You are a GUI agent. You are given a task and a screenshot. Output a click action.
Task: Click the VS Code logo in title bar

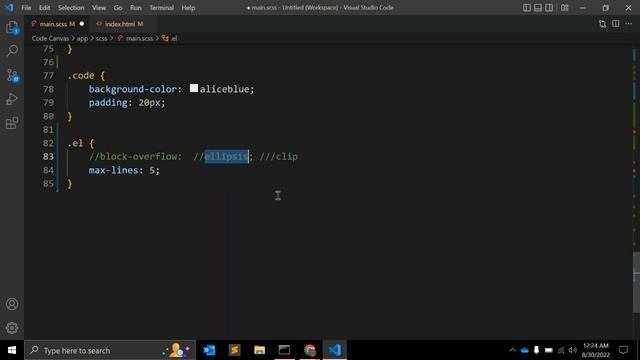pos(9,8)
